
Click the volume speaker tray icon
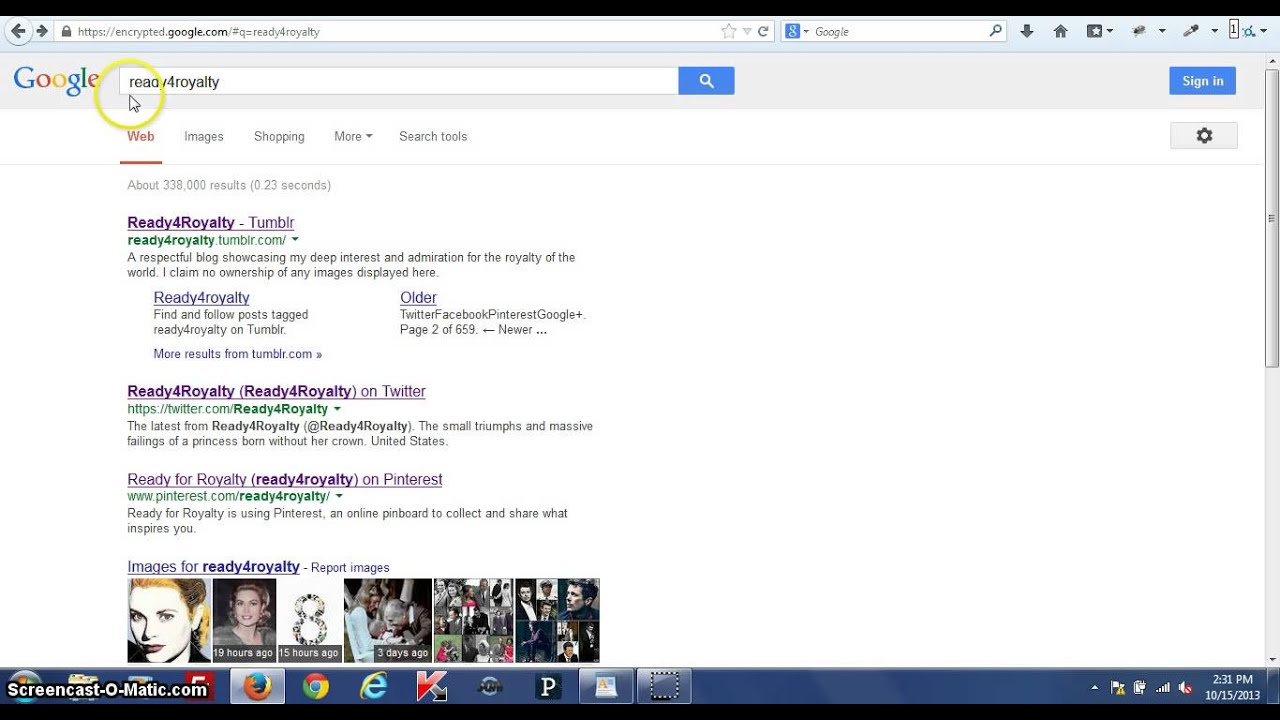coord(1186,688)
